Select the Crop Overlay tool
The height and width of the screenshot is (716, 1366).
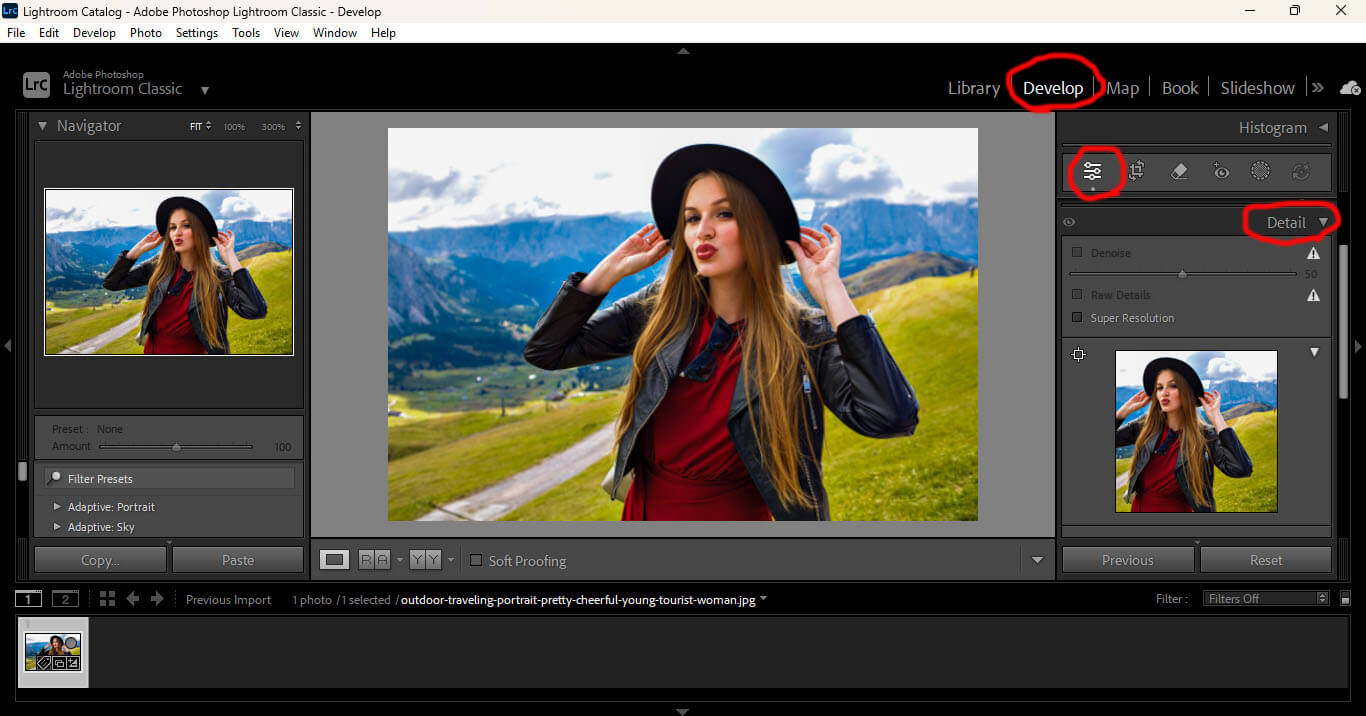tap(1137, 171)
